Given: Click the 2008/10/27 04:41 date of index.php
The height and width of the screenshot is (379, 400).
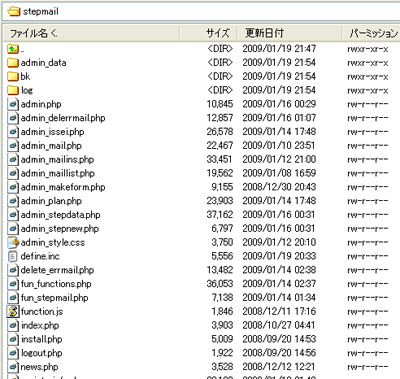Looking at the screenshot, I should point(279,326).
